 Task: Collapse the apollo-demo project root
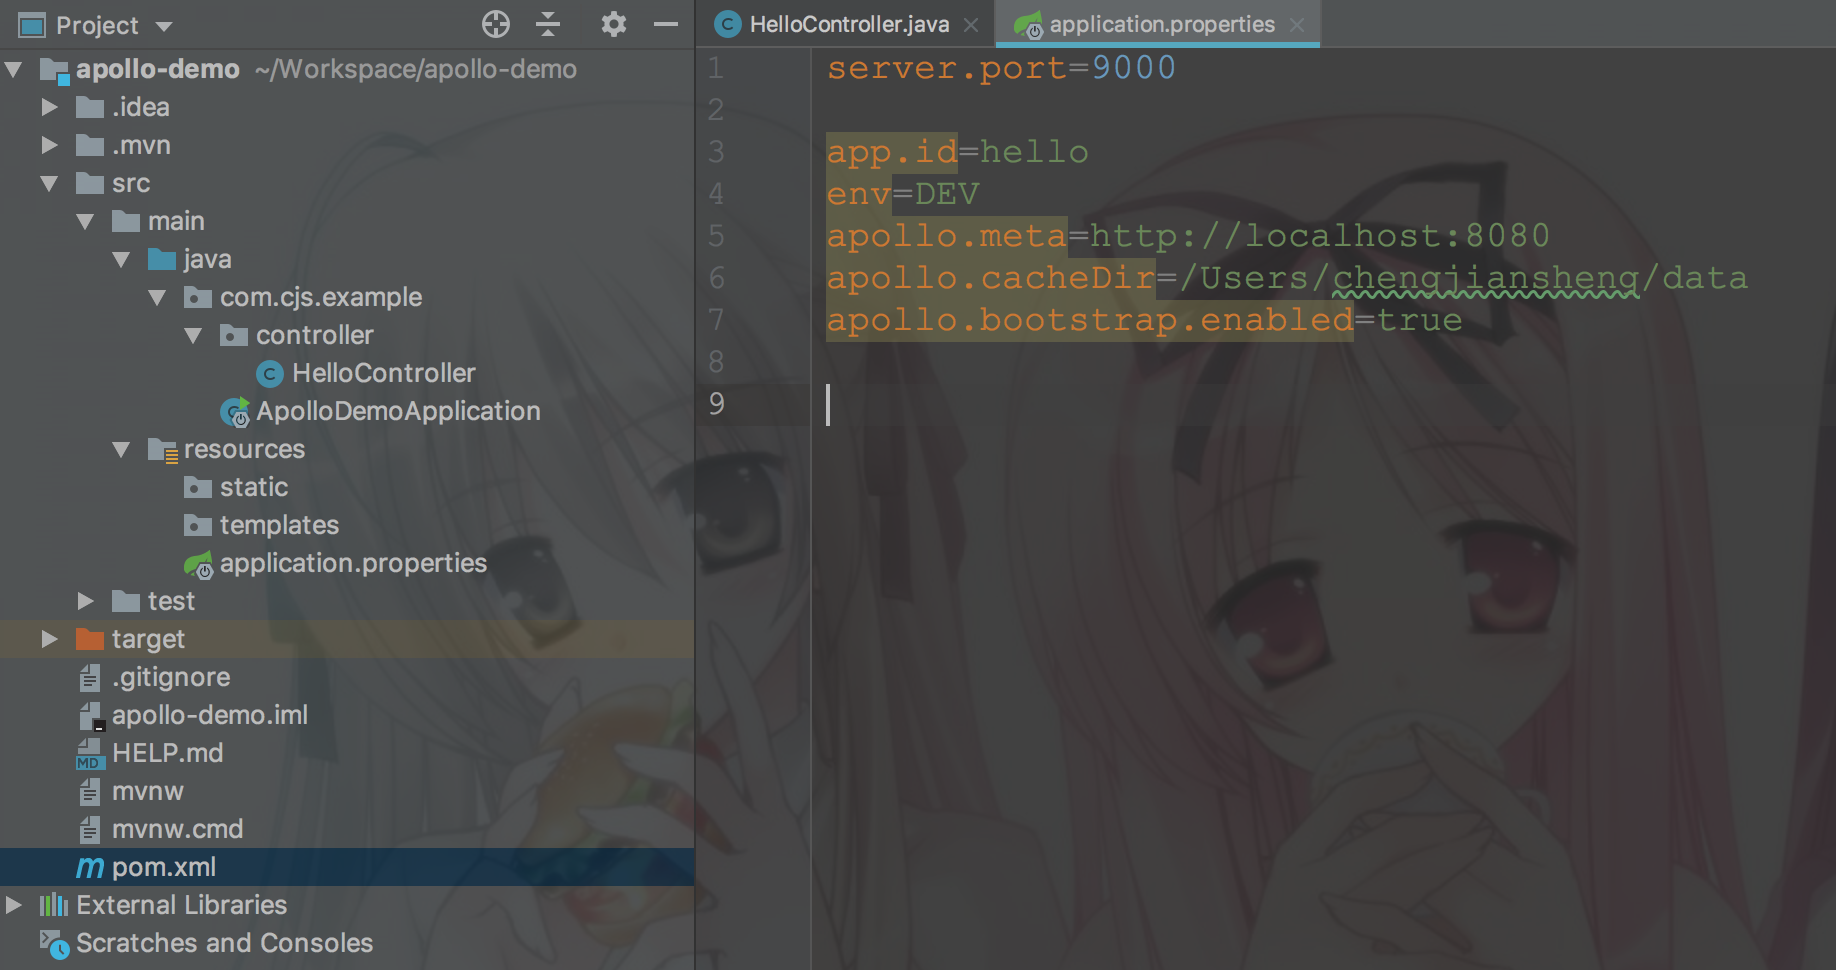pyautogui.click(x=13, y=70)
